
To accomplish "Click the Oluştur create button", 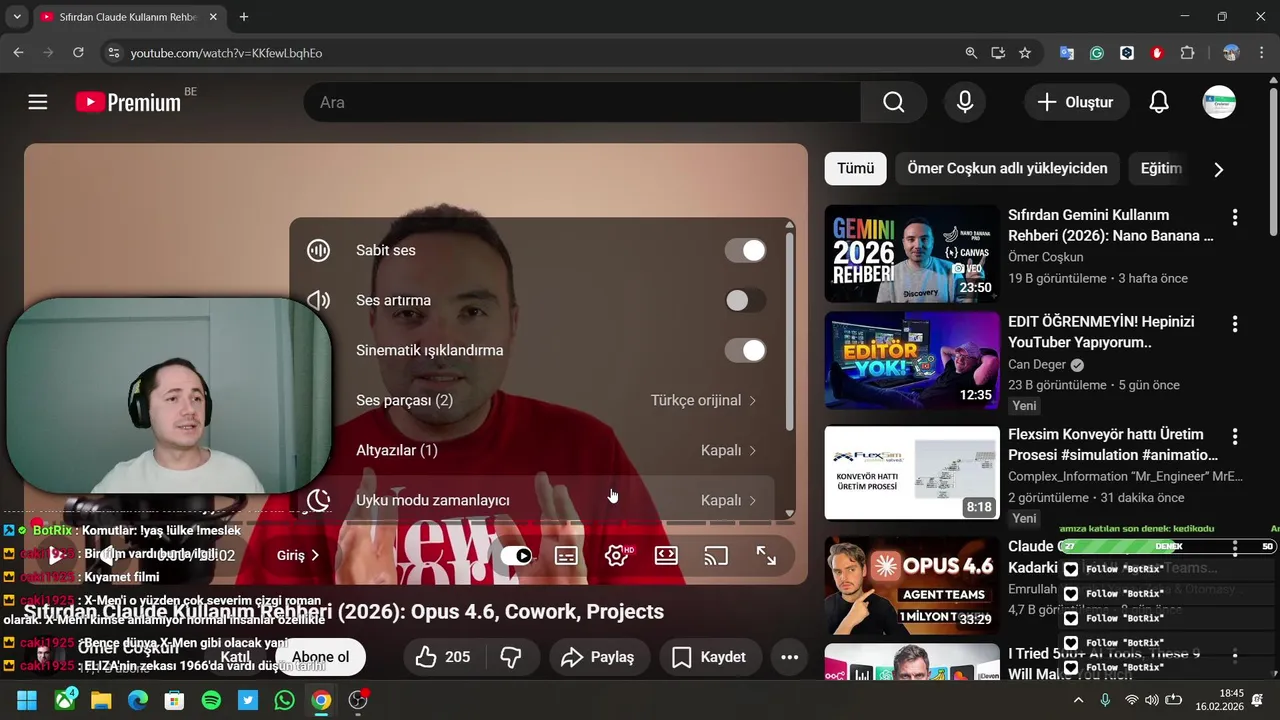I will pyautogui.click(x=1076, y=102).
